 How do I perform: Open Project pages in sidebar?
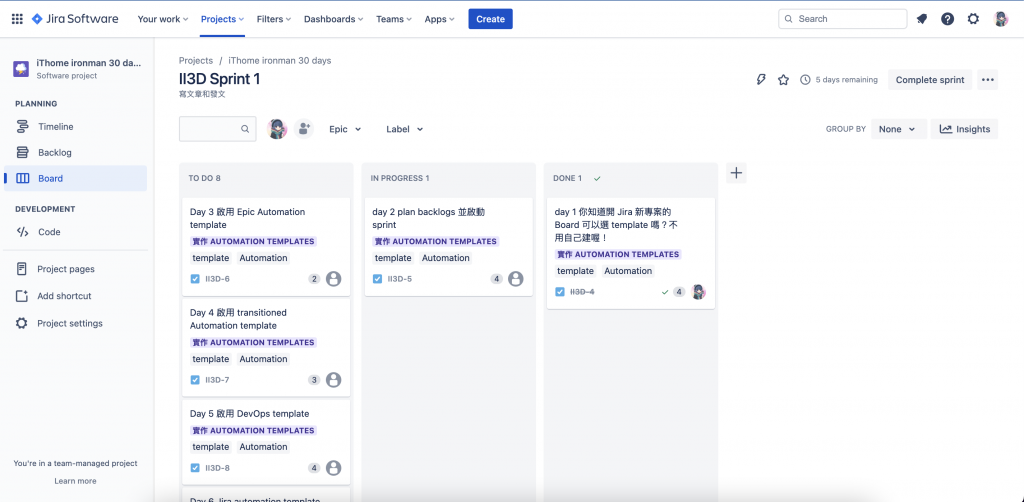(x=75, y=269)
